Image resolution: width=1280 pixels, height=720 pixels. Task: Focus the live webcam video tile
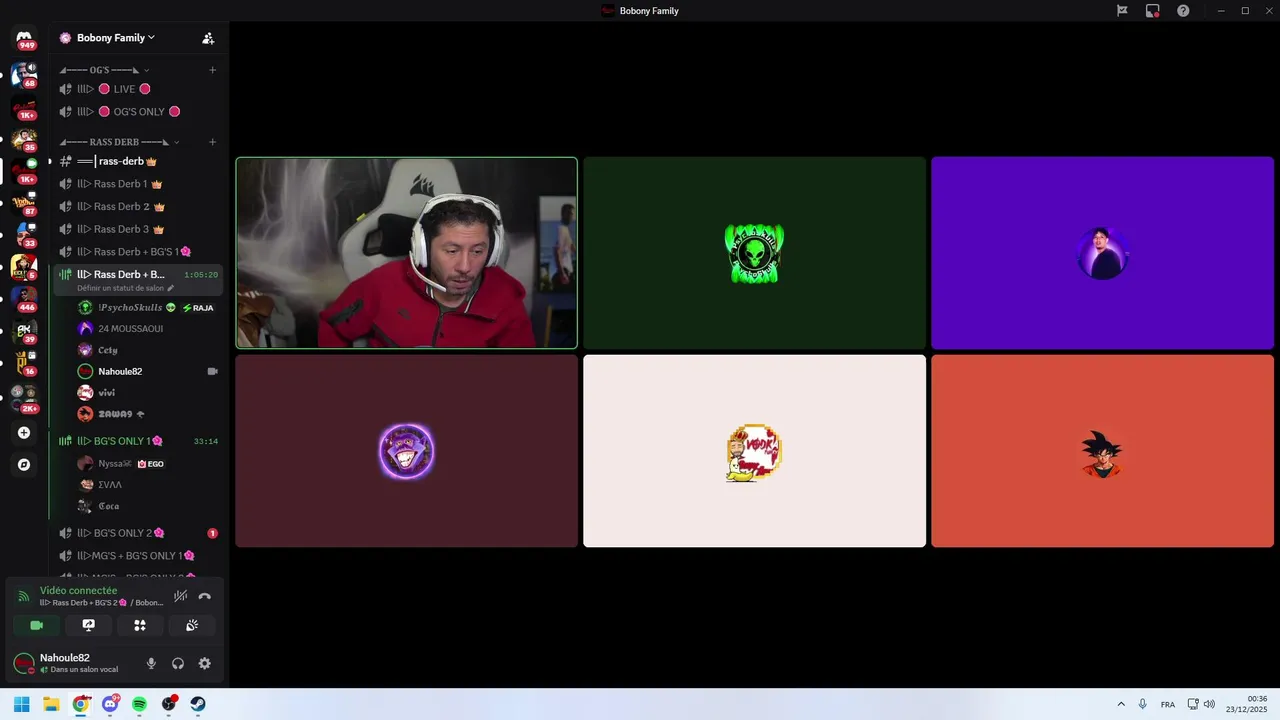pos(406,253)
